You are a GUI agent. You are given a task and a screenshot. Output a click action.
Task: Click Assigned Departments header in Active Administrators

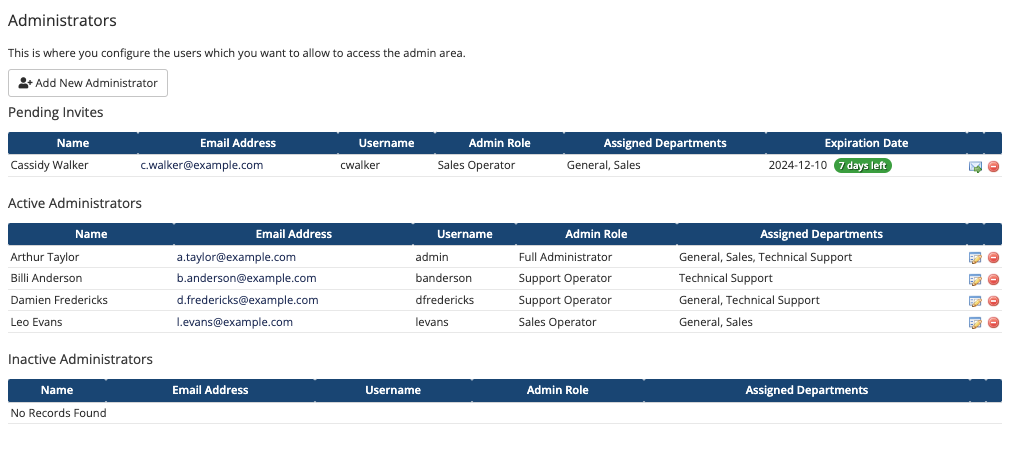pyautogui.click(x=821, y=234)
